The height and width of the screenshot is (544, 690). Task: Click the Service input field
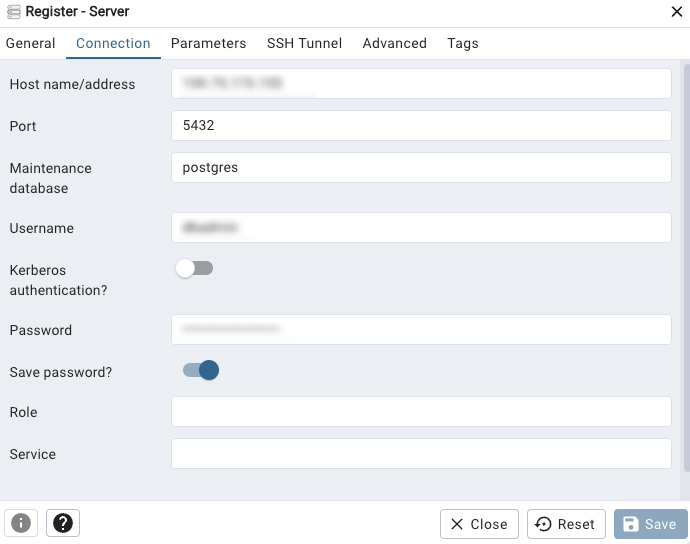click(420, 454)
